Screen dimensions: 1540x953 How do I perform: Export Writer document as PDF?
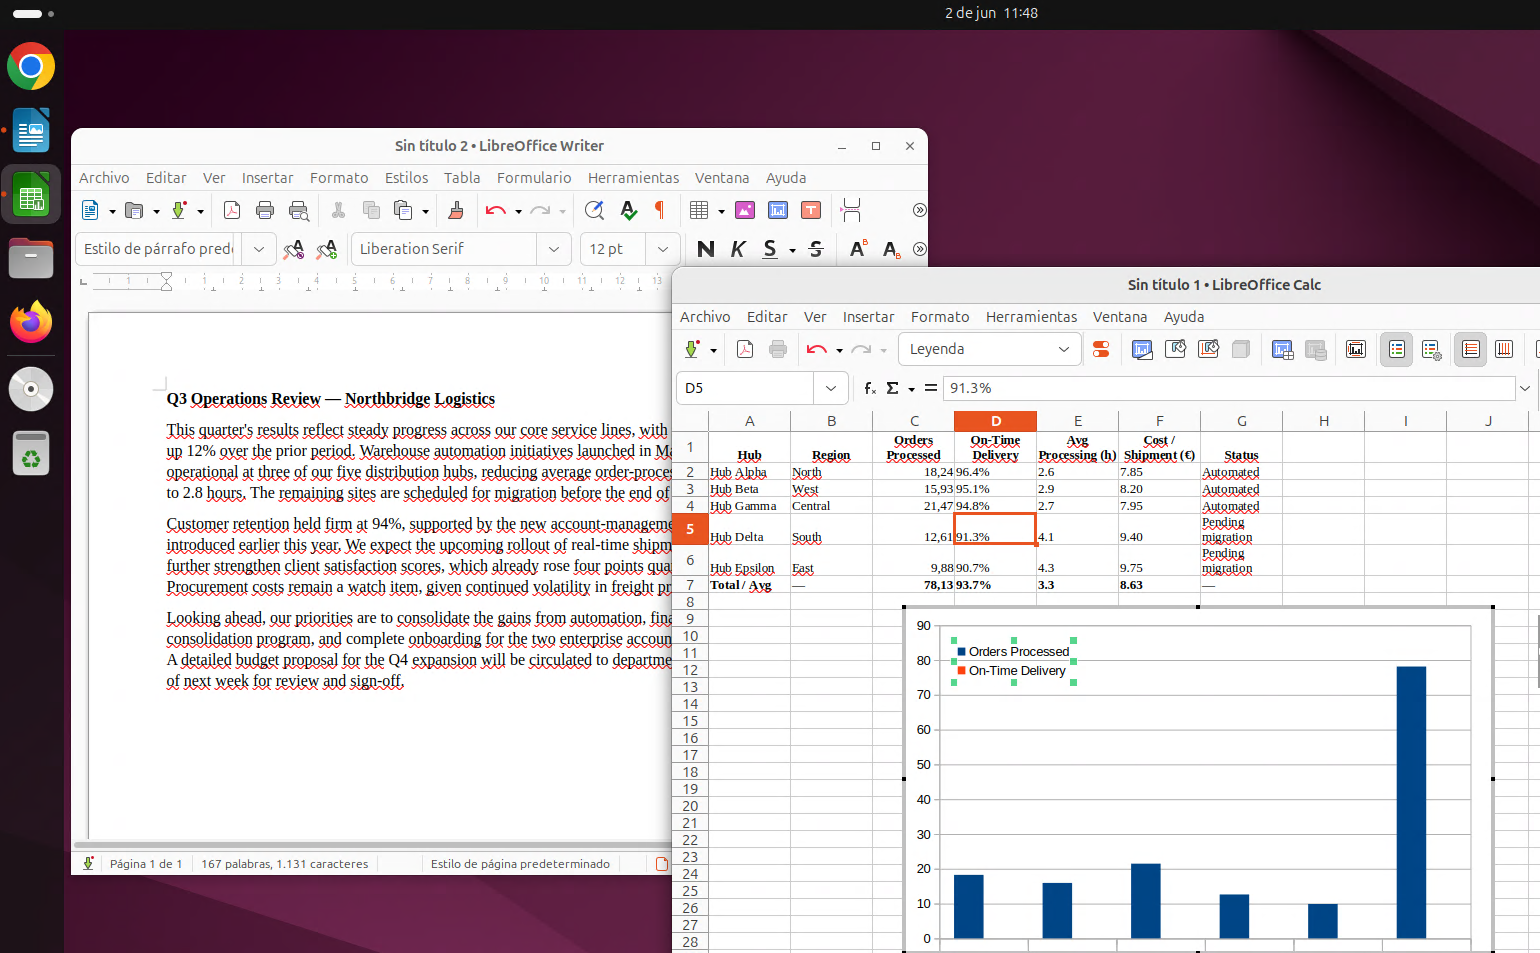point(232,210)
